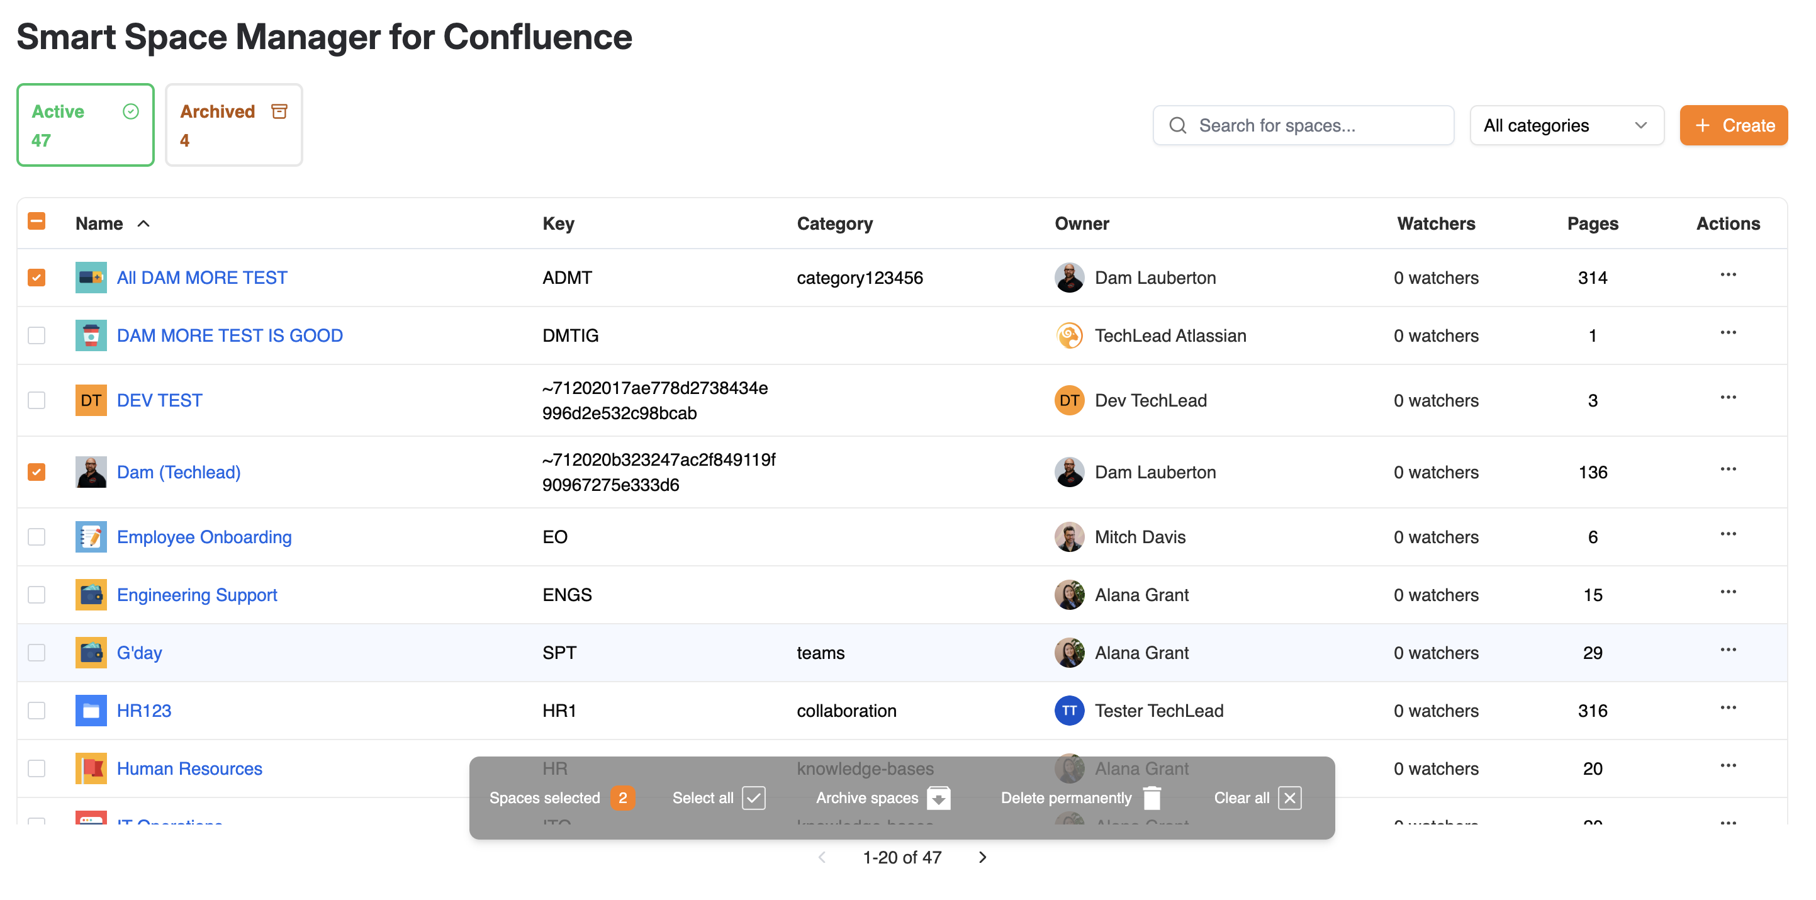The image size is (1816, 900).
Task: Click the orange DT icon of DEV TEST space
Action: [91, 401]
